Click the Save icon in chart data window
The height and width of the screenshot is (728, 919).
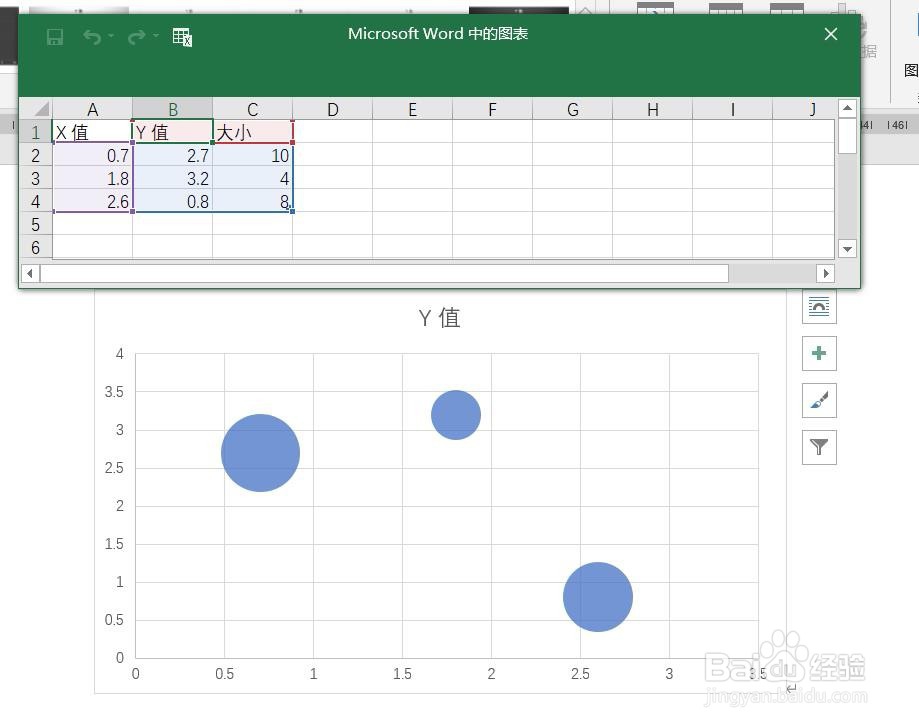click(55, 37)
